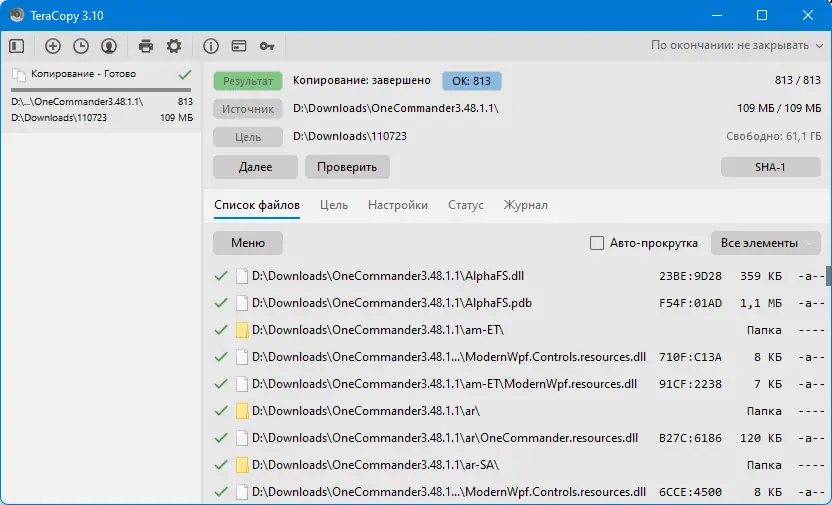
Task: Click green check next to AlphaFS.pdb
Action: [x=221, y=303]
